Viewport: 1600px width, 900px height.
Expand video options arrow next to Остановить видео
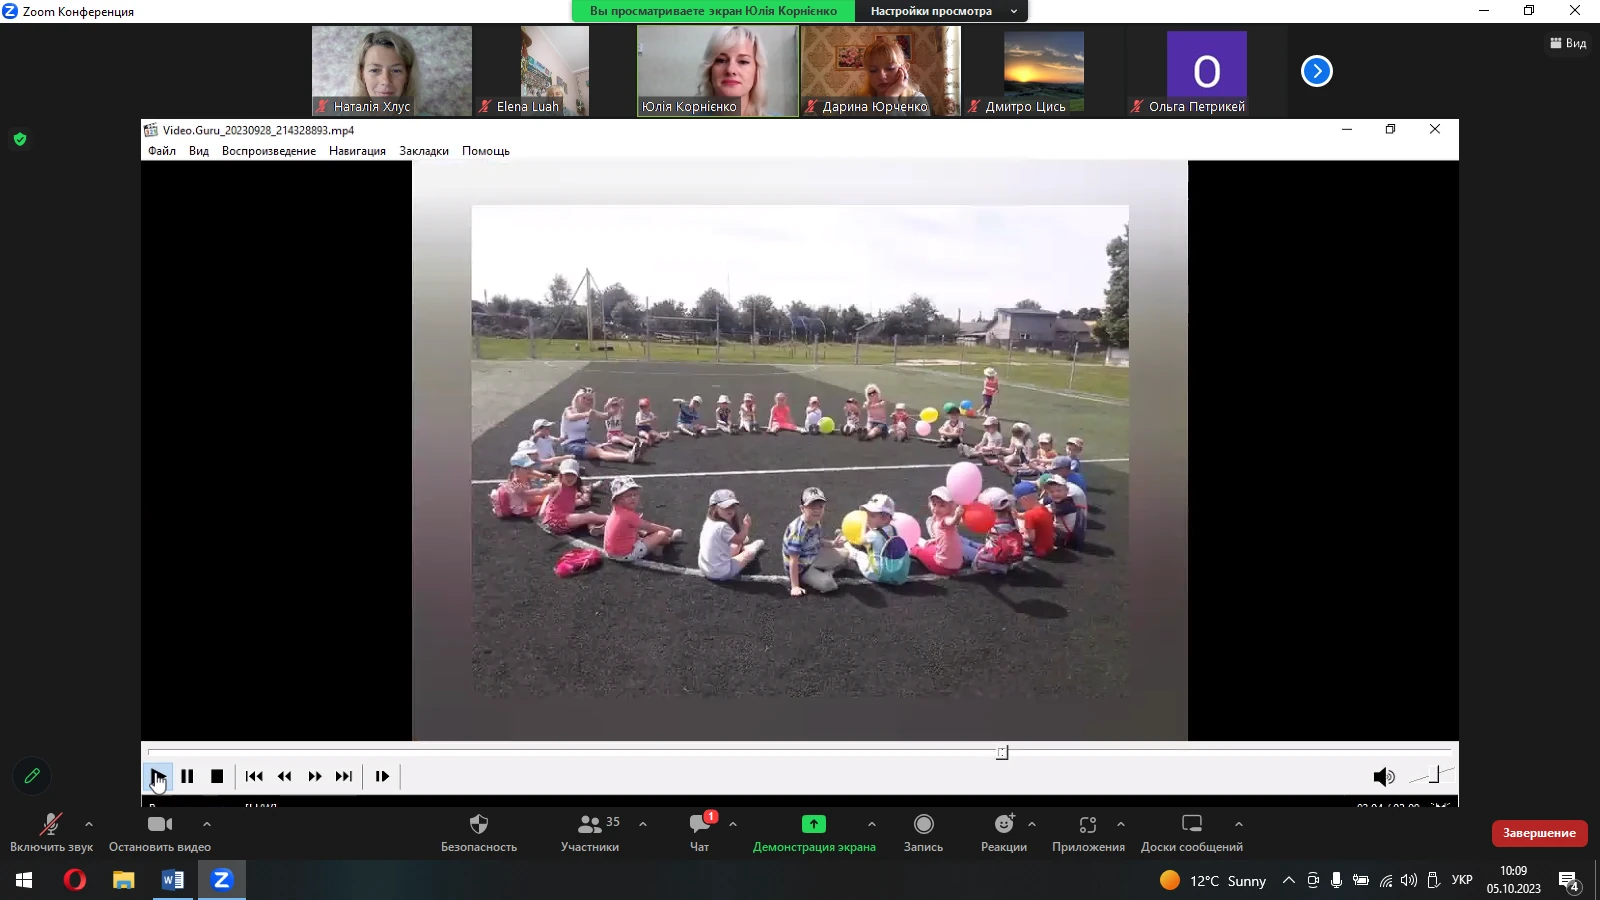(x=207, y=824)
